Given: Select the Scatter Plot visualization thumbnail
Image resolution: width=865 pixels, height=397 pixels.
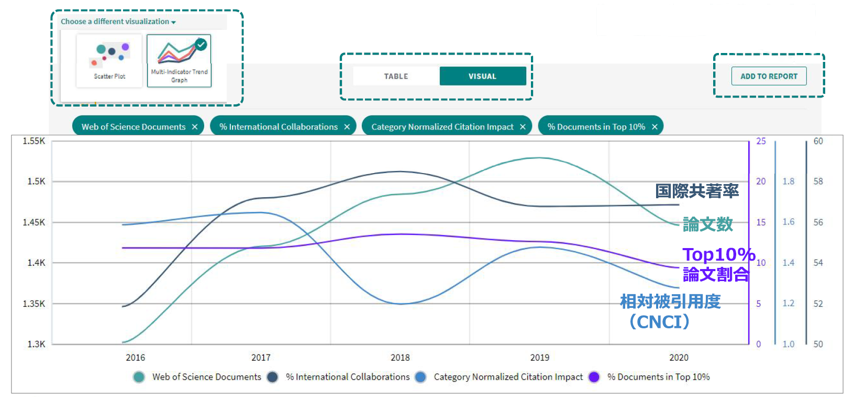Looking at the screenshot, I should [109, 60].
